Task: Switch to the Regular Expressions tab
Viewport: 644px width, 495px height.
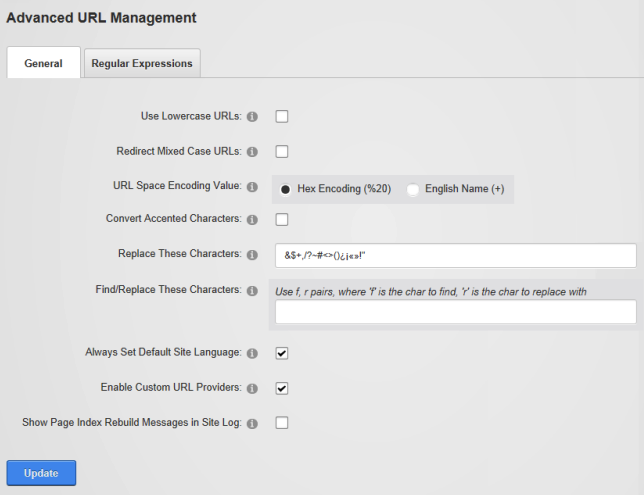Action: (x=142, y=63)
